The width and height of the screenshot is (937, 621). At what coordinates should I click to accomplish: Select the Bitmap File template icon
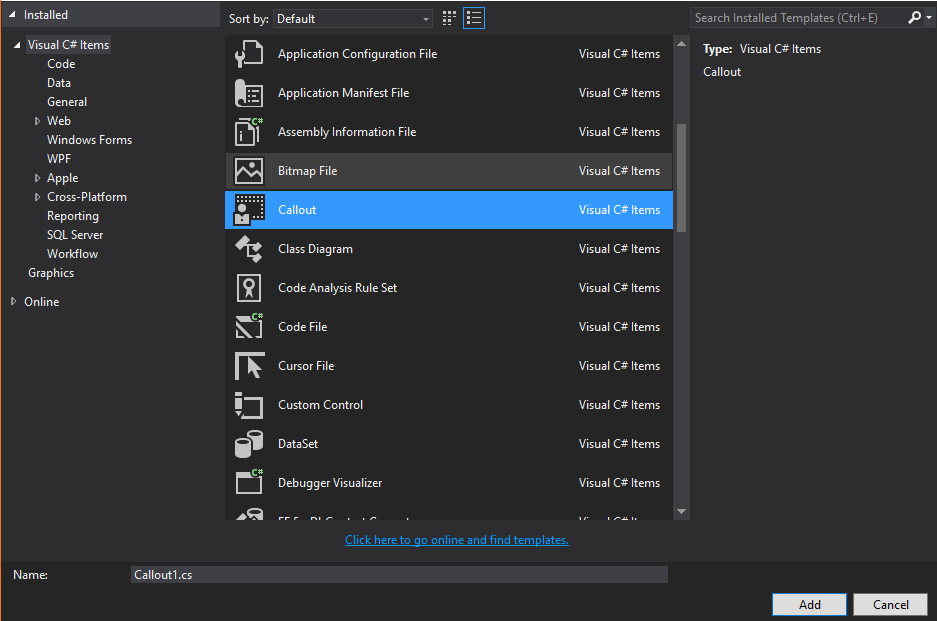[249, 171]
